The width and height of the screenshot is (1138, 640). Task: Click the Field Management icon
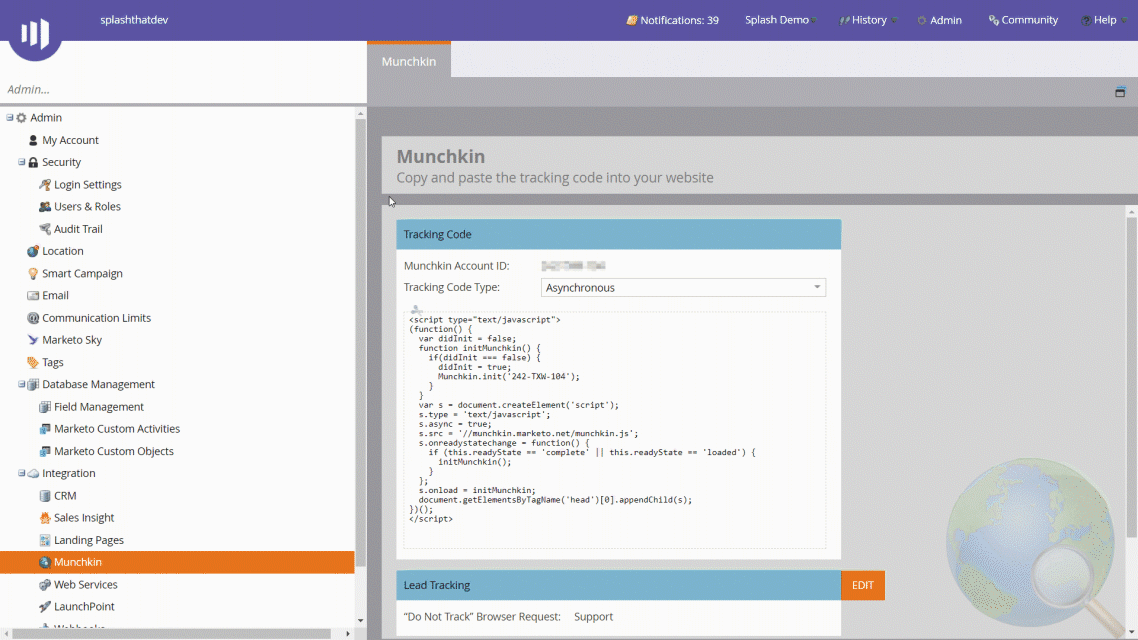tap(44, 407)
